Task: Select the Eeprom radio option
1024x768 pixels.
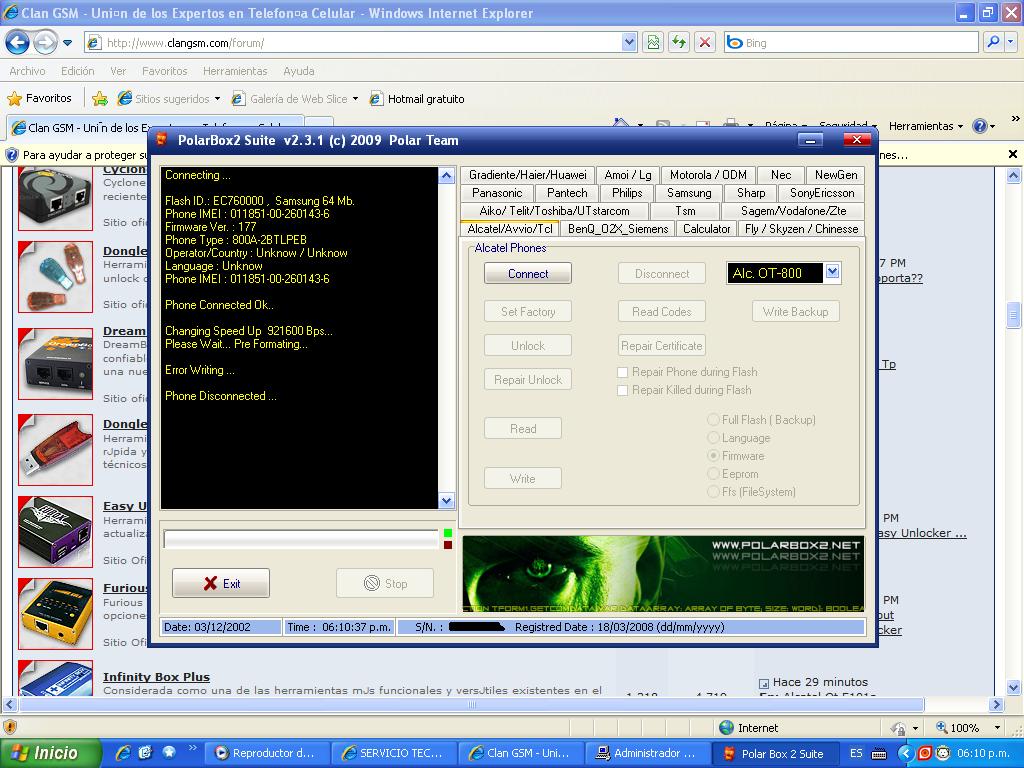Action: point(713,473)
